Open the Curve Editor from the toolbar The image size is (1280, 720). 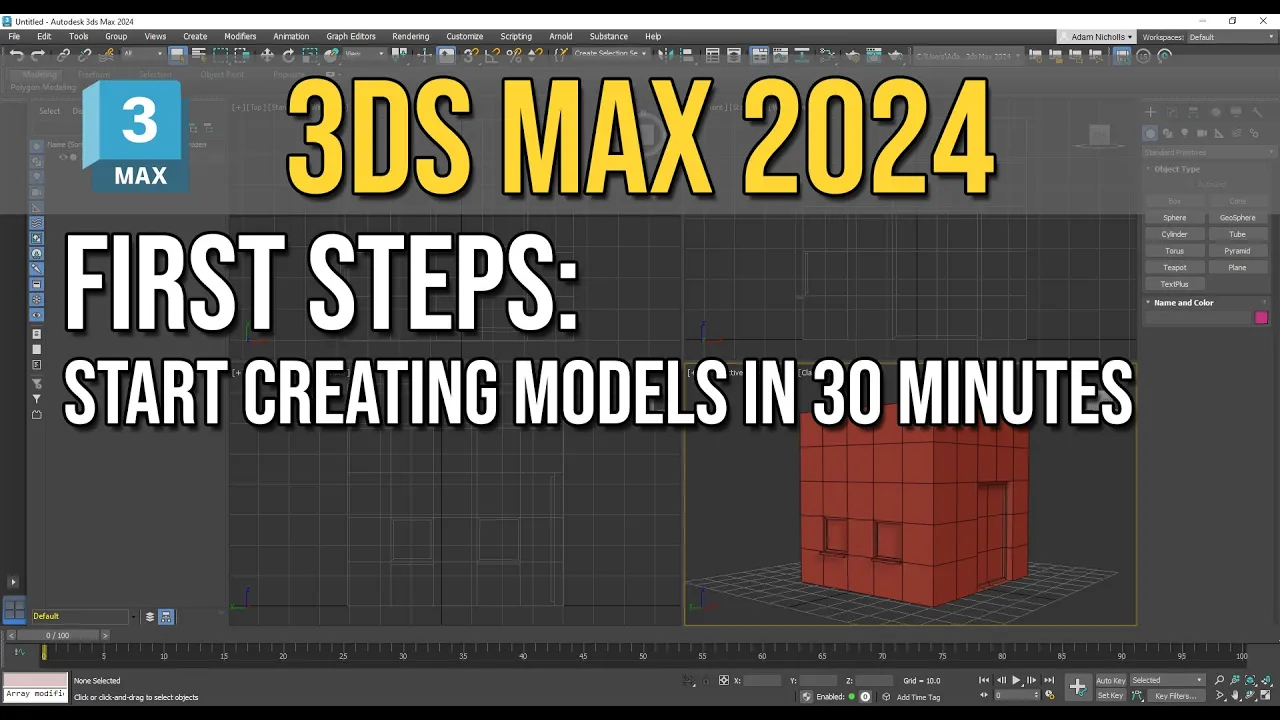coord(781,55)
